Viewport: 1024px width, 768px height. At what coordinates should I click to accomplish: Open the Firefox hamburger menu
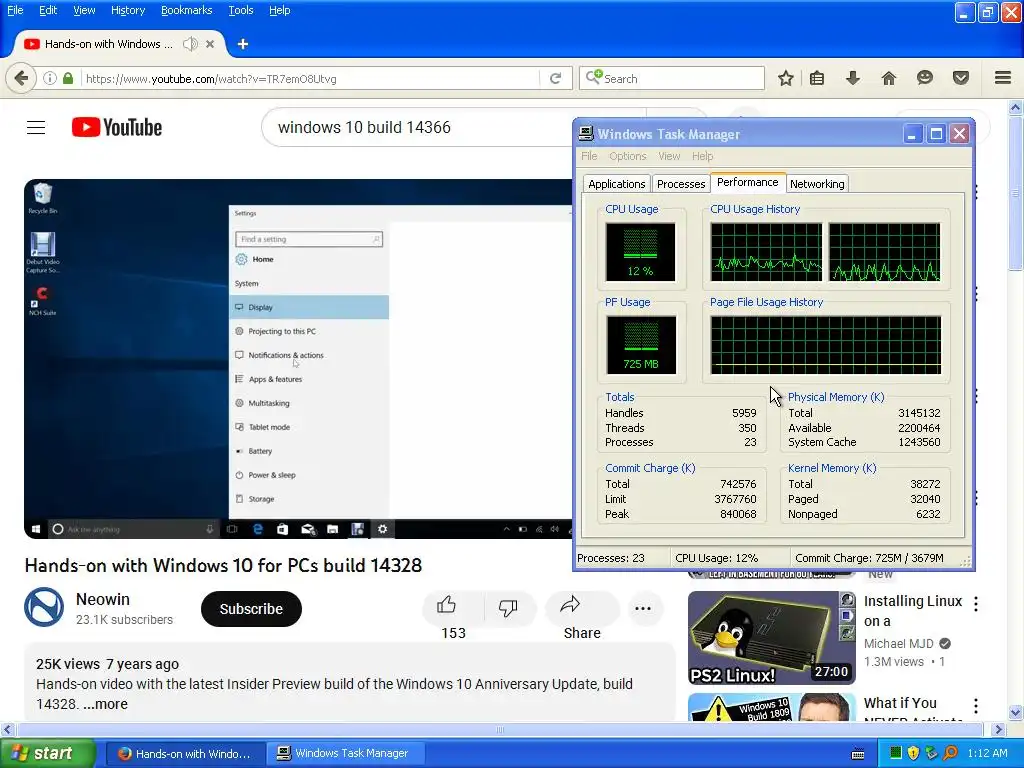click(x=1003, y=78)
